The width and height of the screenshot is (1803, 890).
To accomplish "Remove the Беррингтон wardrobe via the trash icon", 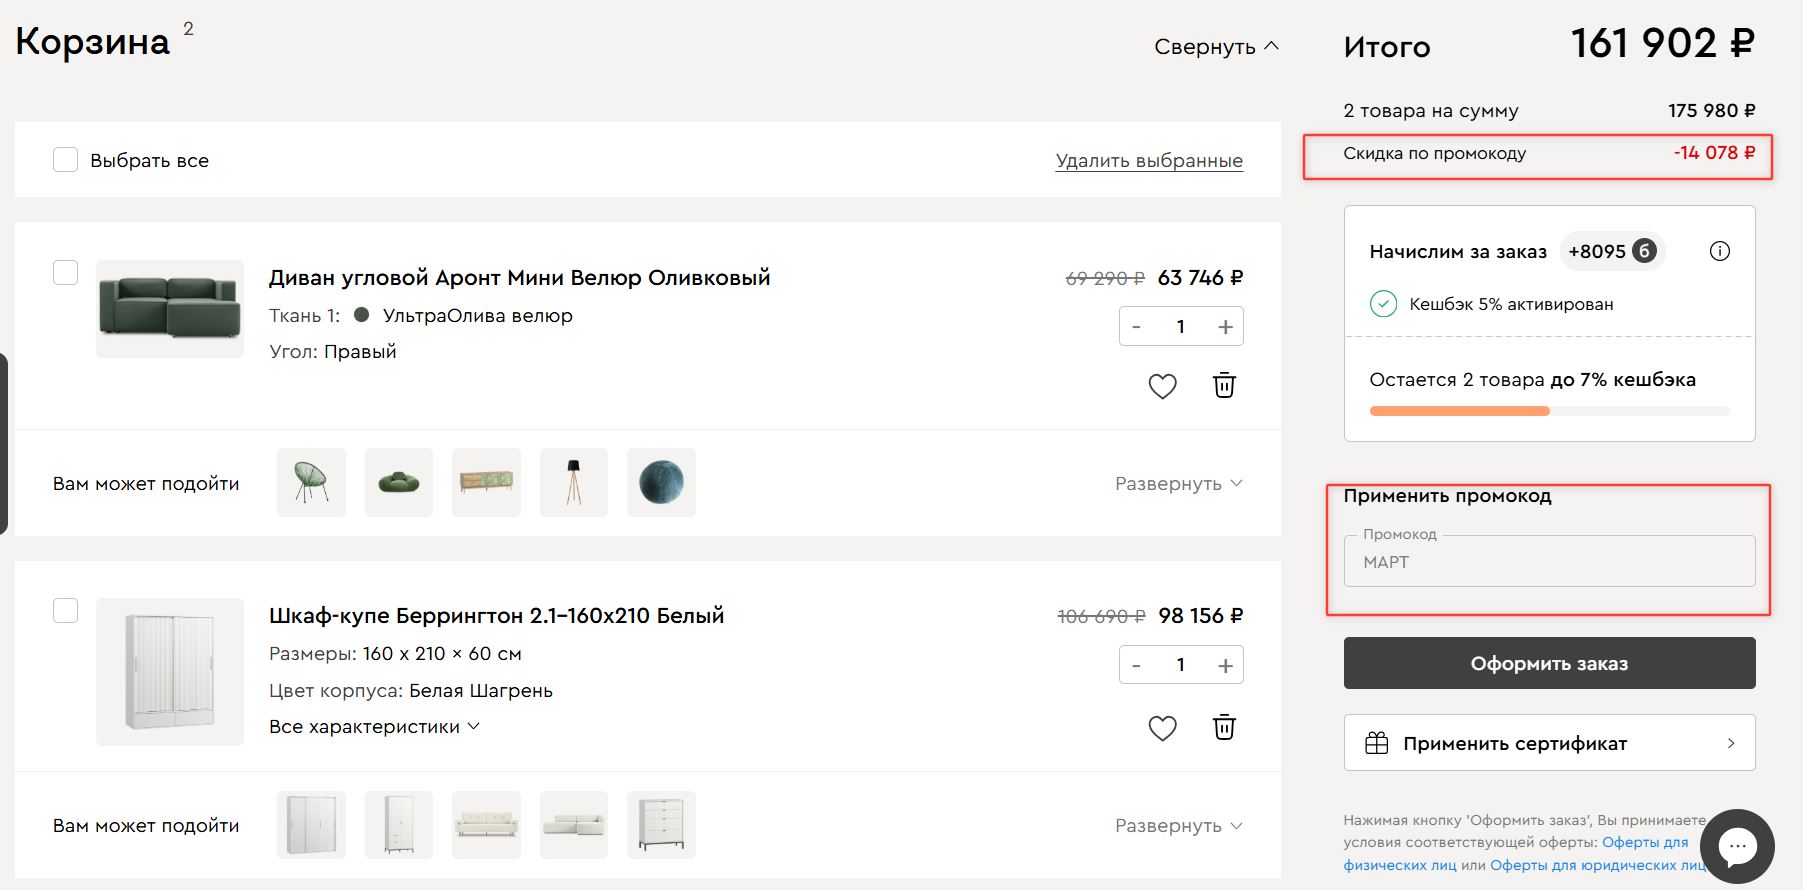I will (1224, 728).
